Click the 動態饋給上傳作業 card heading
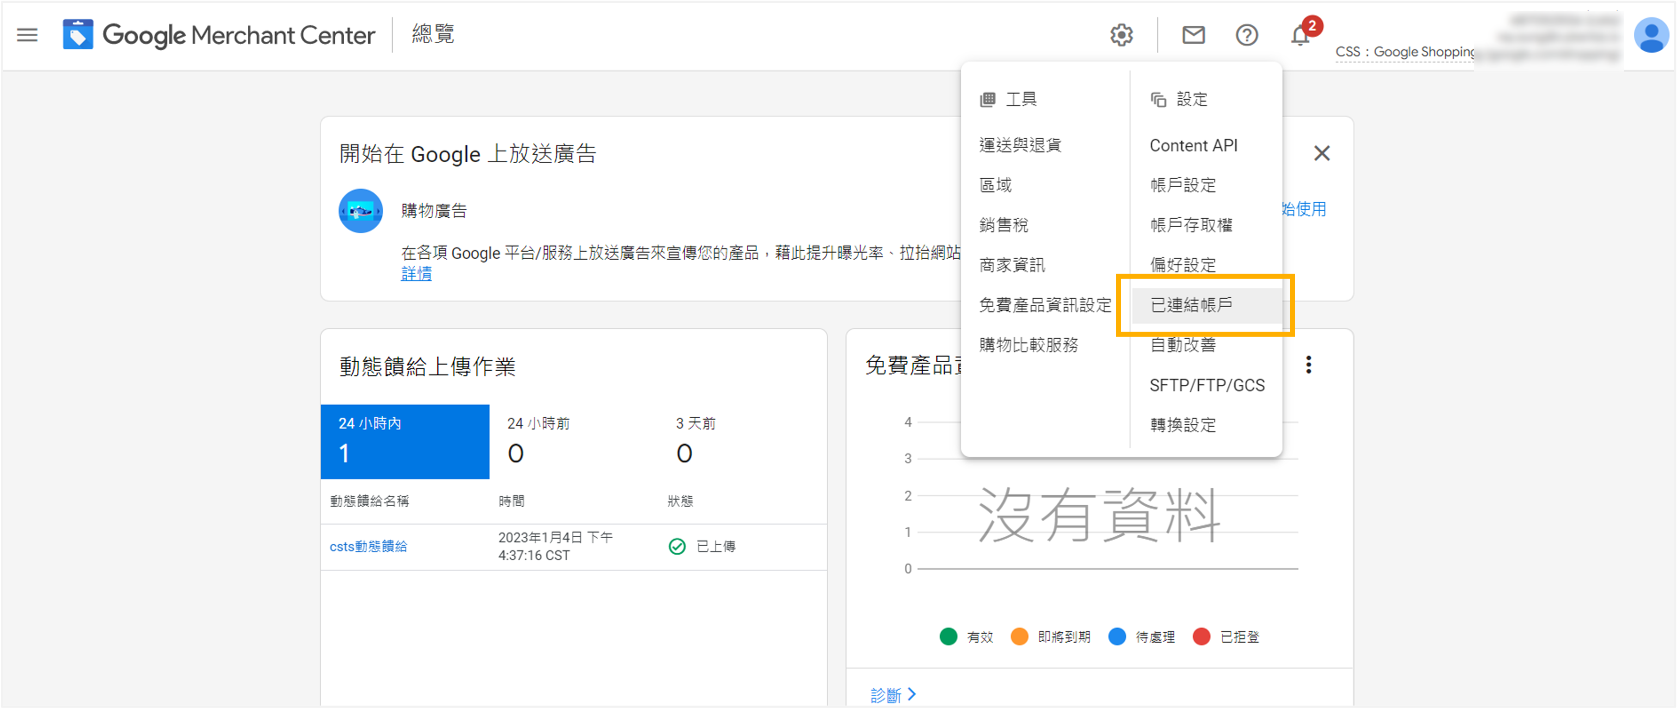The image size is (1677, 708). (x=428, y=367)
